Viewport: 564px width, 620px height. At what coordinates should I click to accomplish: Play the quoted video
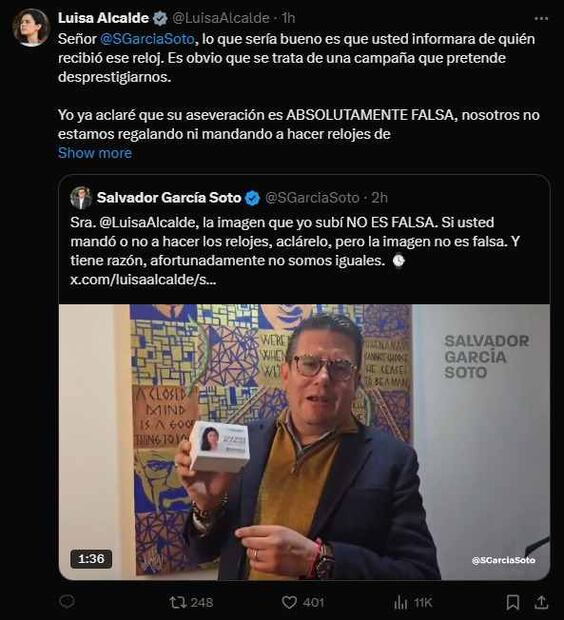(x=304, y=442)
